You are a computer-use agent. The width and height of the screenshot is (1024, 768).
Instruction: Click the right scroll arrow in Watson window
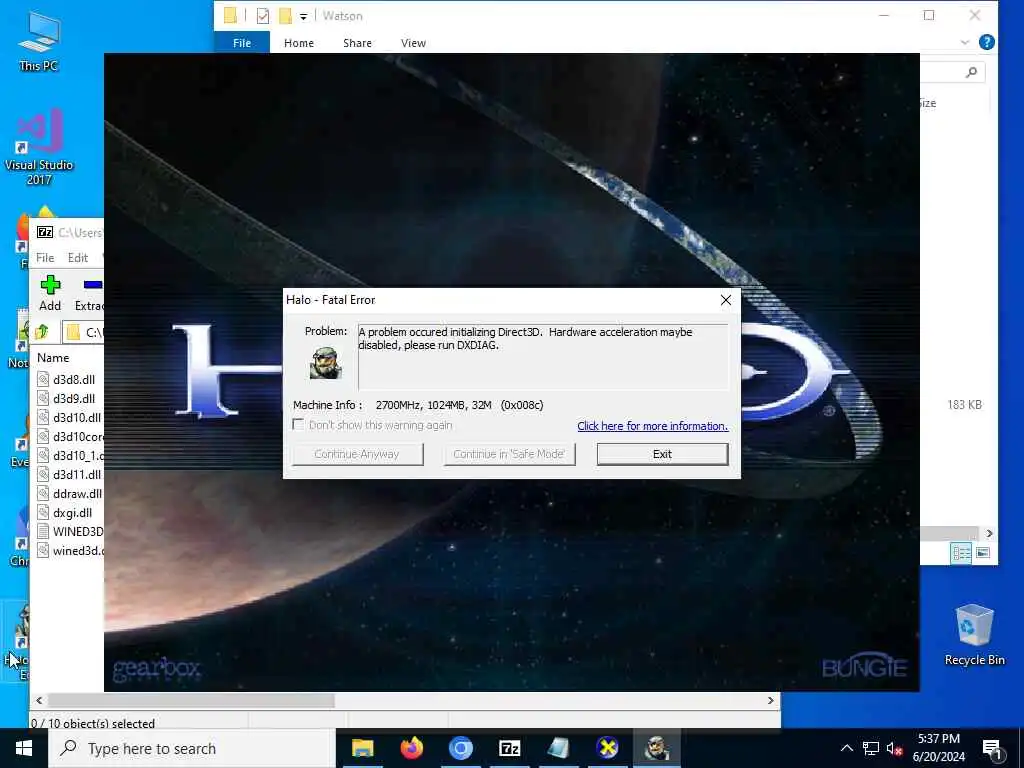[989, 534]
